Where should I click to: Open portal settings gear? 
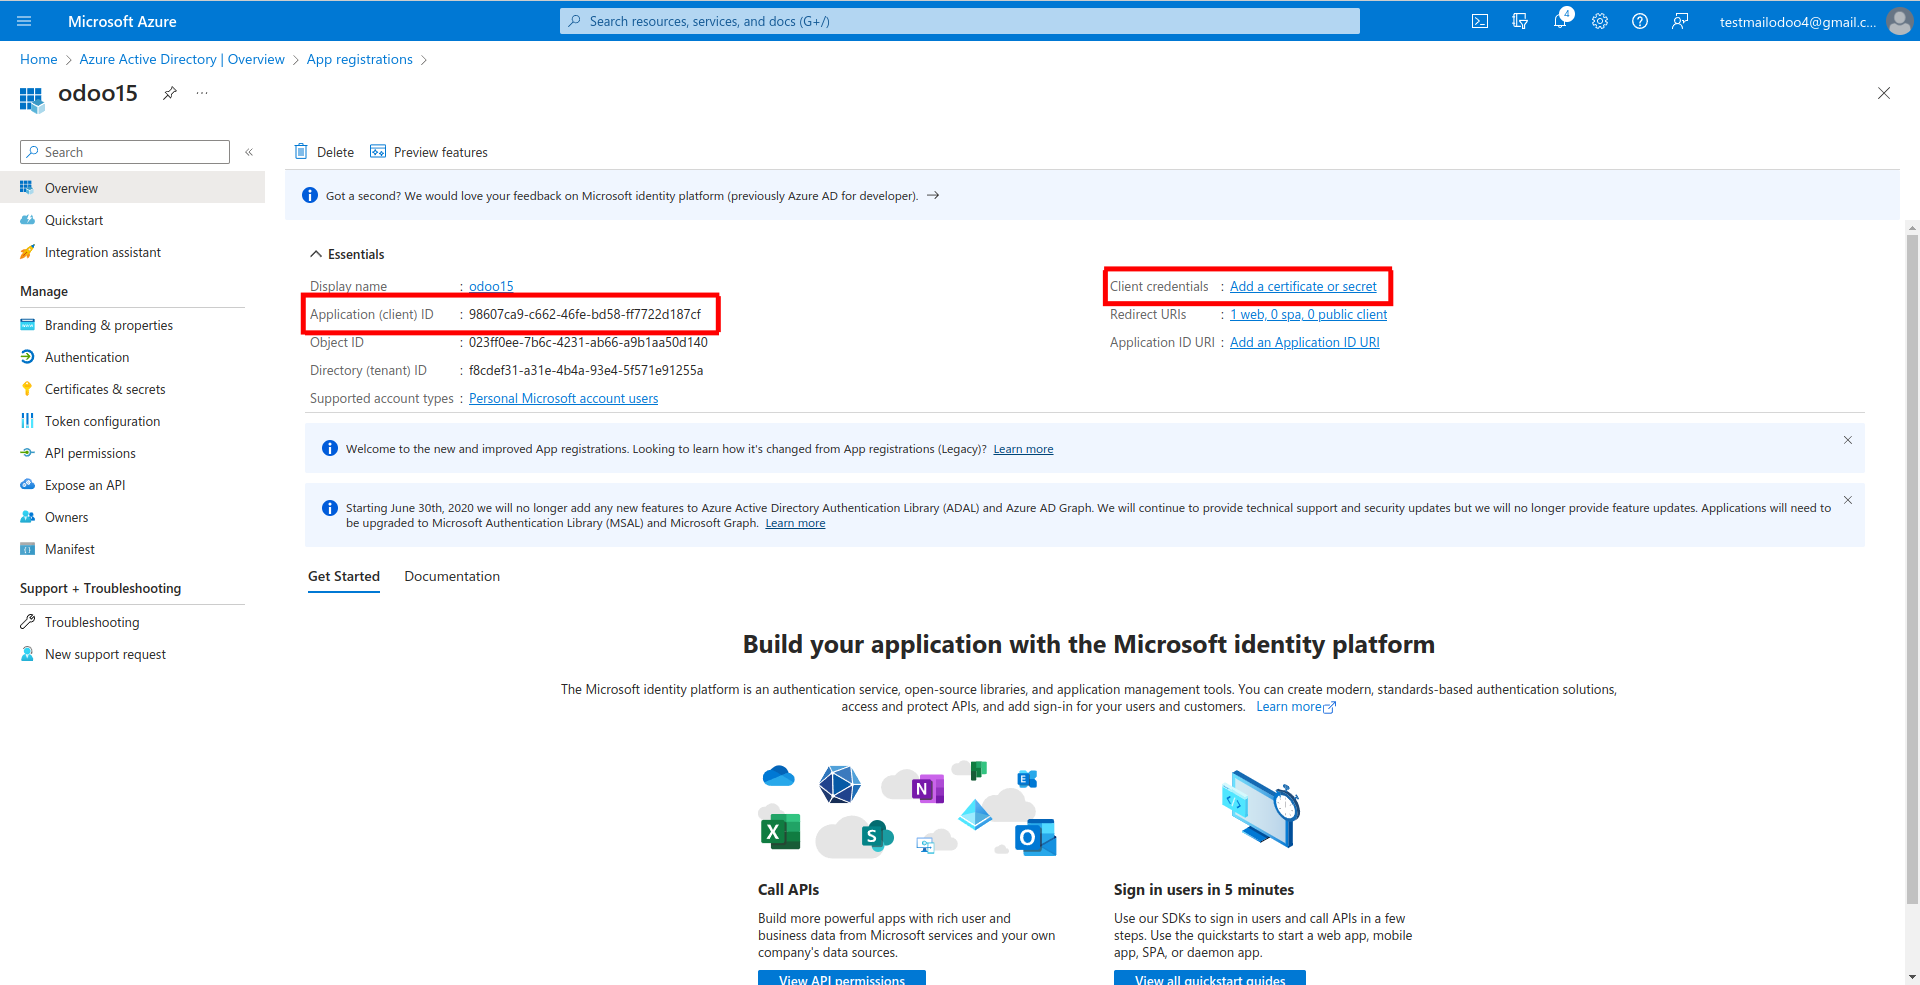pyautogui.click(x=1600, y=21)
